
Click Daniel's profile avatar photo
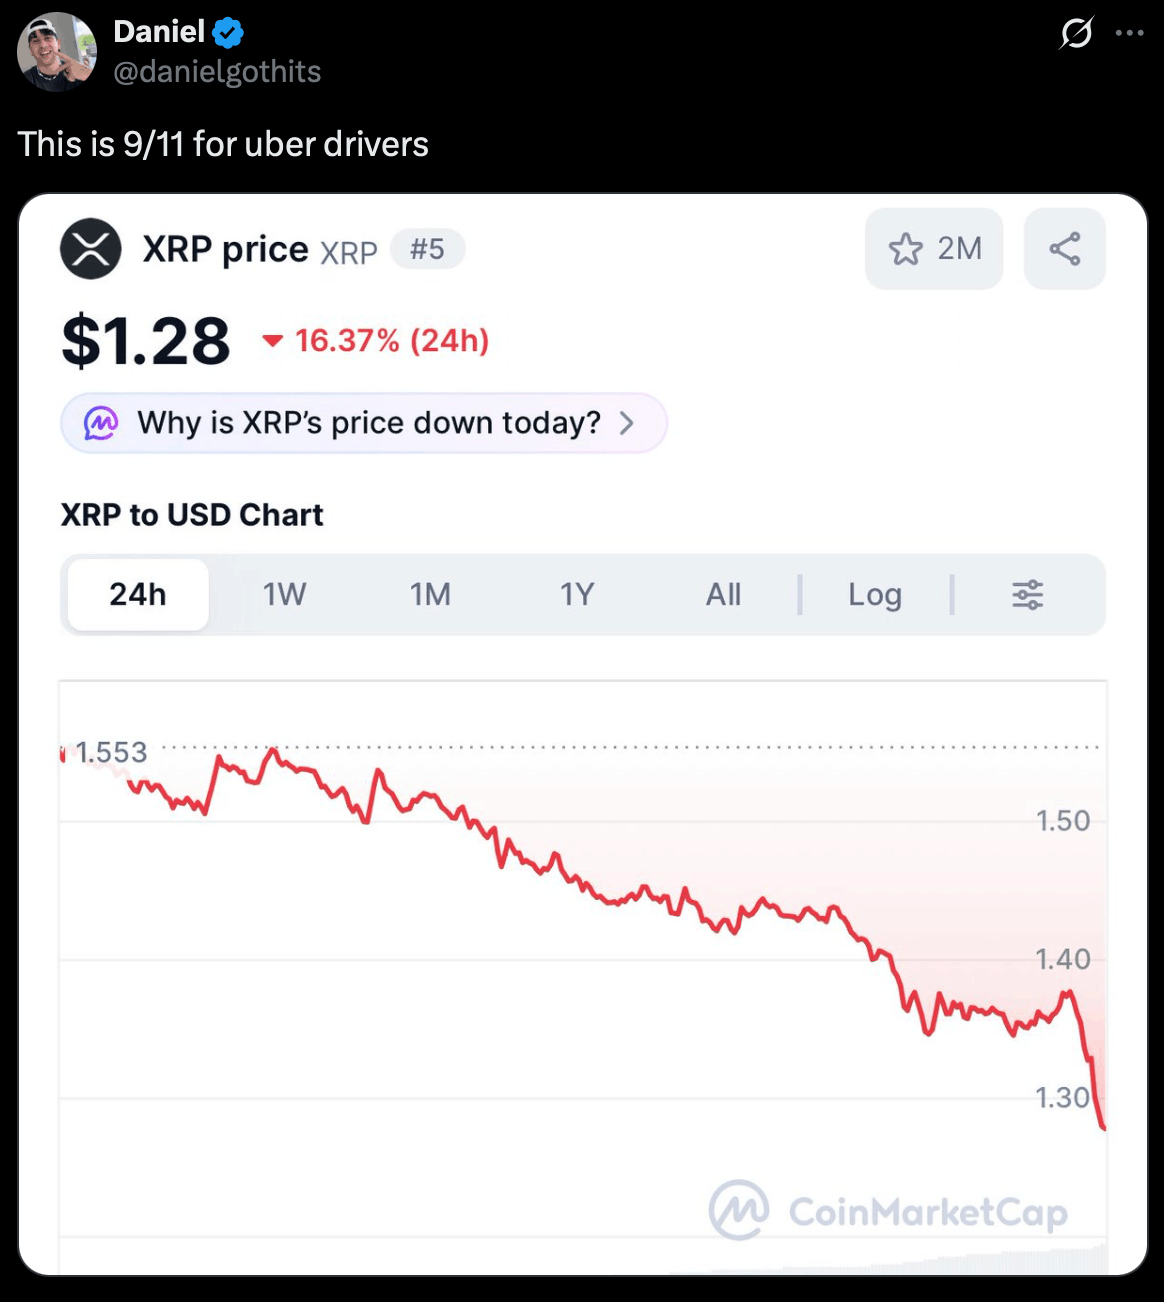coord(57,52)
